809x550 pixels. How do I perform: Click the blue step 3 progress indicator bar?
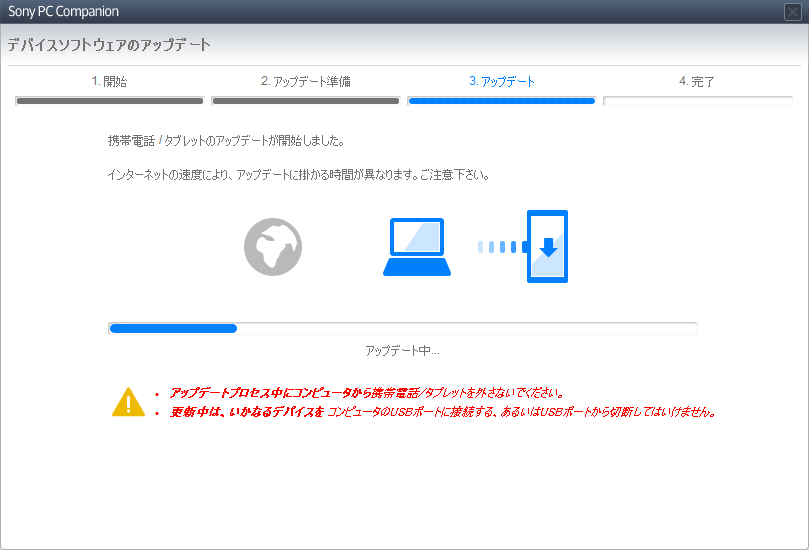pyautogui.click(x=501, y=101)
